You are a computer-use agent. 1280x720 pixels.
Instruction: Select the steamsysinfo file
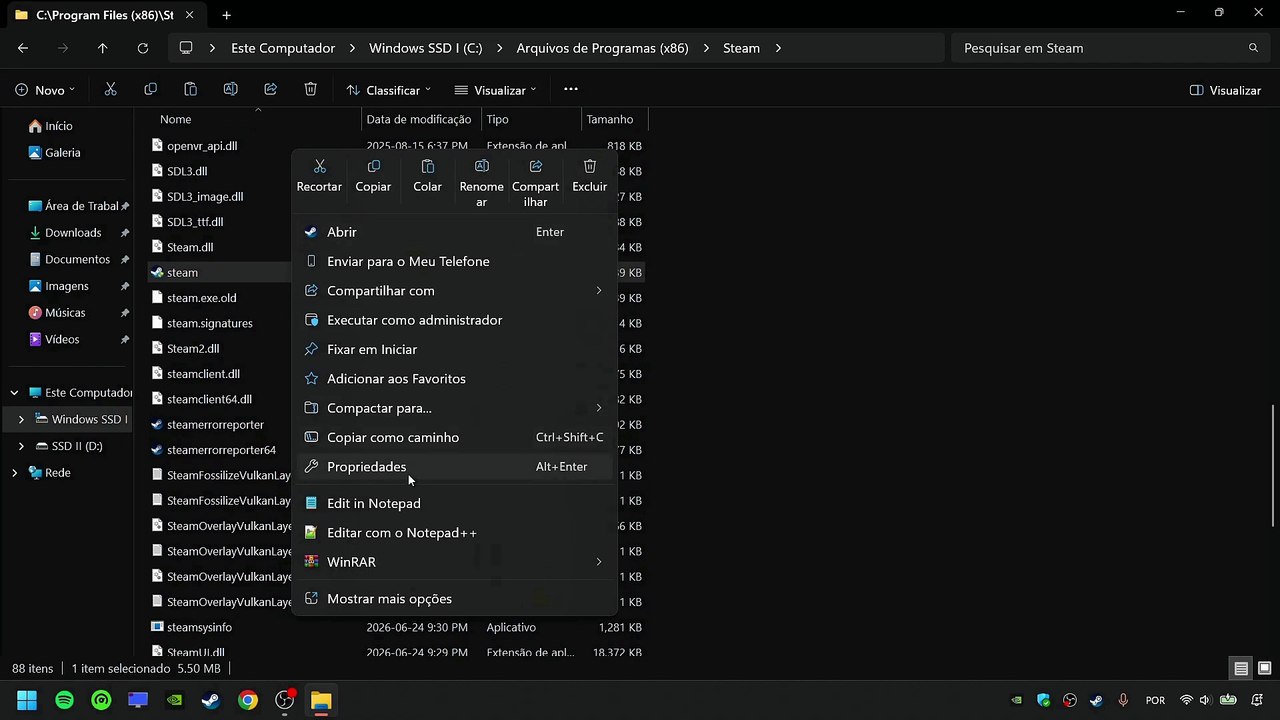[x=199, y=627]
